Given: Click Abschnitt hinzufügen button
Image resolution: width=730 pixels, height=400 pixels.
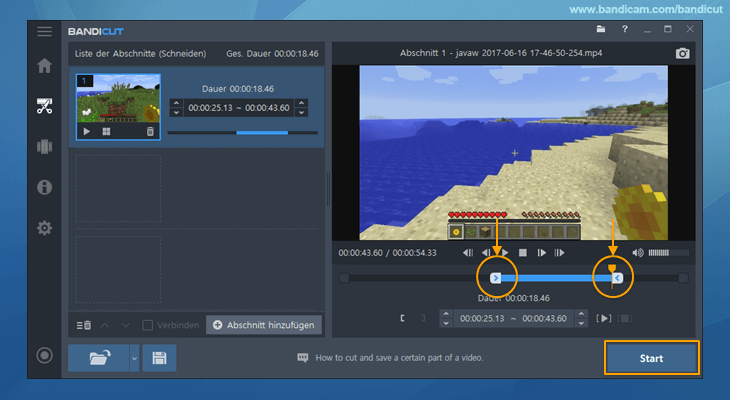Looking at the screenshot, I should 264,325.
